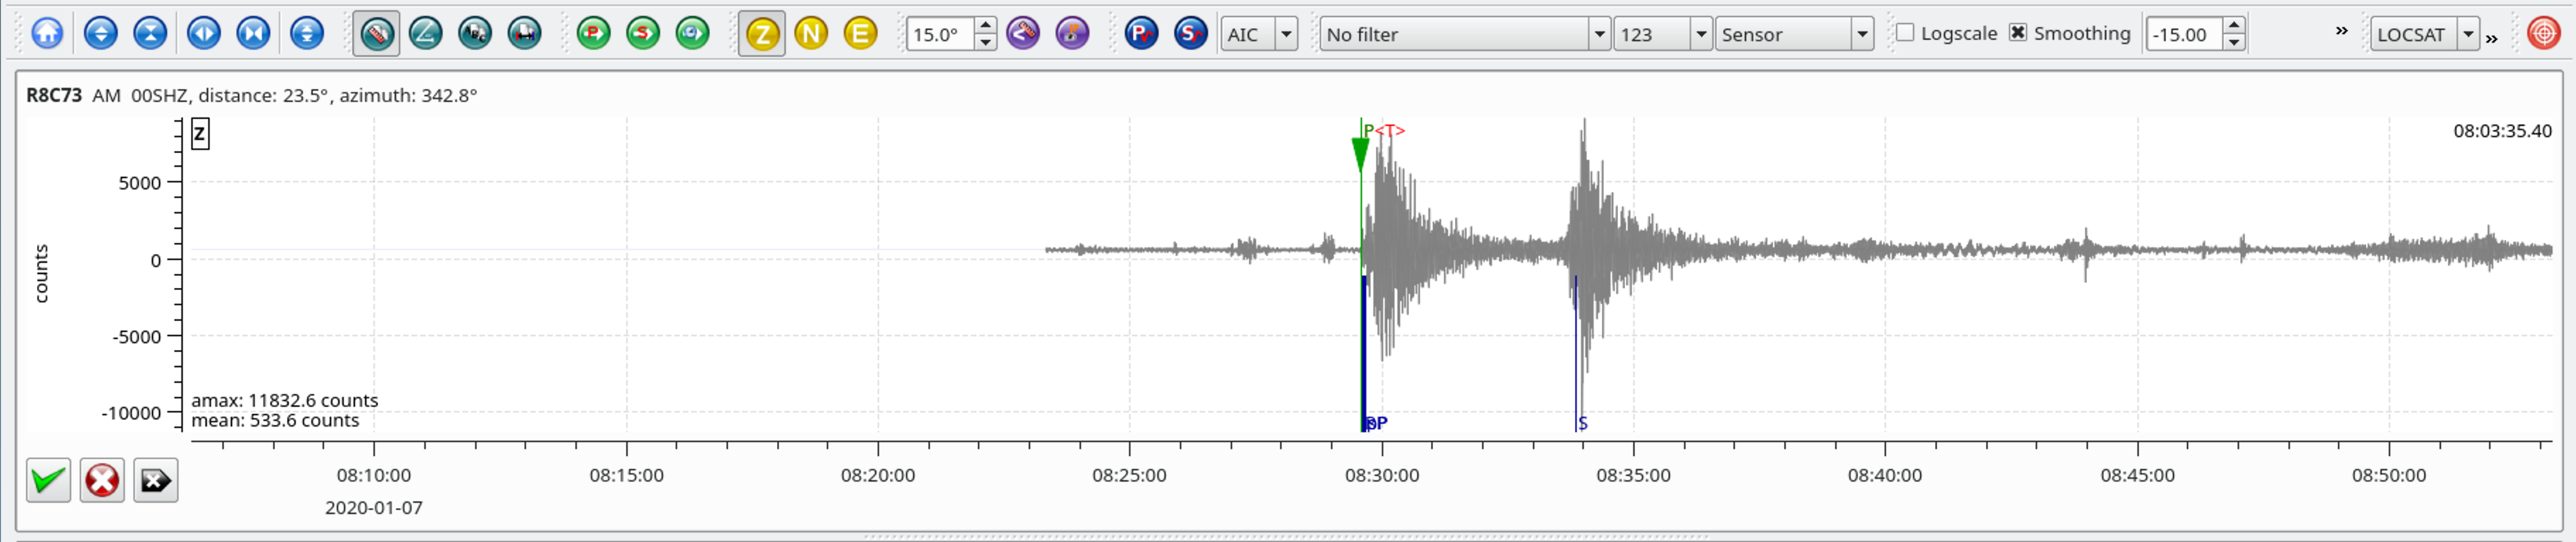Screen dimensions: 2576x542
Task: Click the 08:03:35.40 time label
Action: point(2502,131)
